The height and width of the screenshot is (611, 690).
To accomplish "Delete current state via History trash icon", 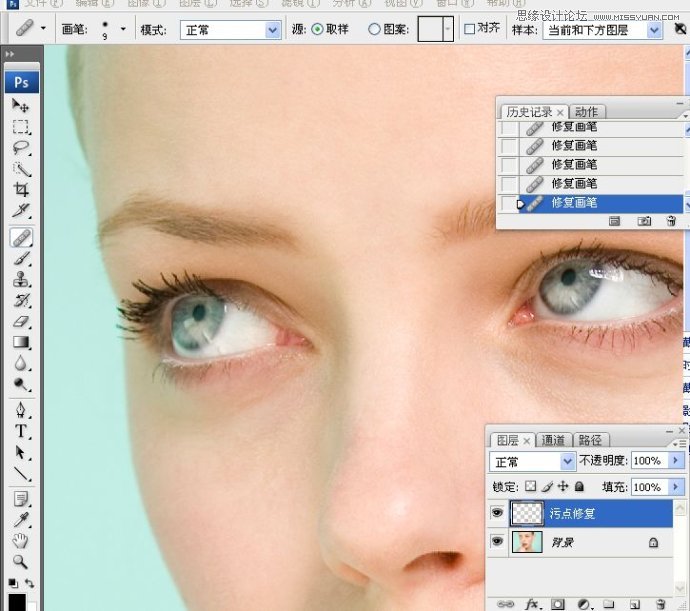I will pyautogui.click(x=671, y=221).
